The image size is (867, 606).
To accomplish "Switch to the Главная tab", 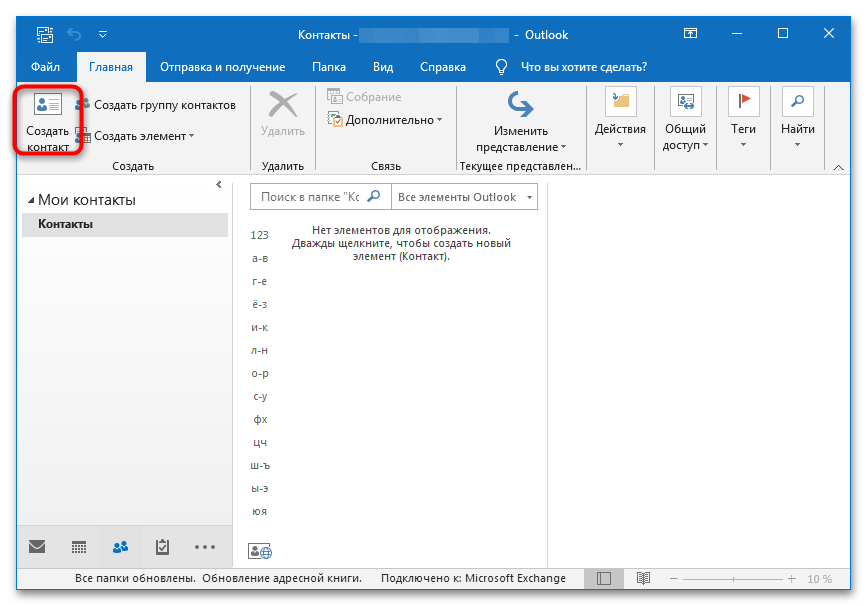I will click(111, 67).
